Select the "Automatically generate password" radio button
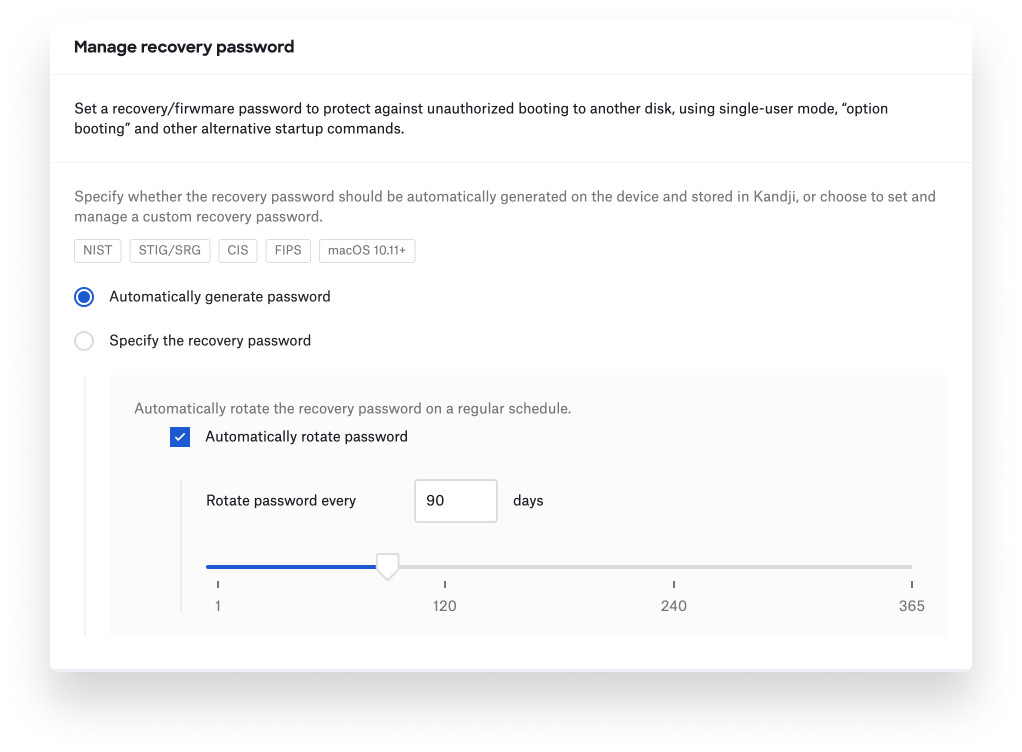The width and height of the screenshot is (1022, 752). [84, 297]
